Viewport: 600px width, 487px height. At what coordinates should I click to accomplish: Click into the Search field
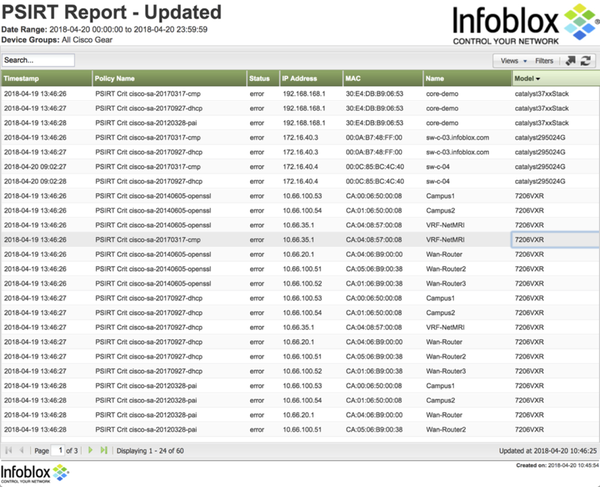coord(38,60)
